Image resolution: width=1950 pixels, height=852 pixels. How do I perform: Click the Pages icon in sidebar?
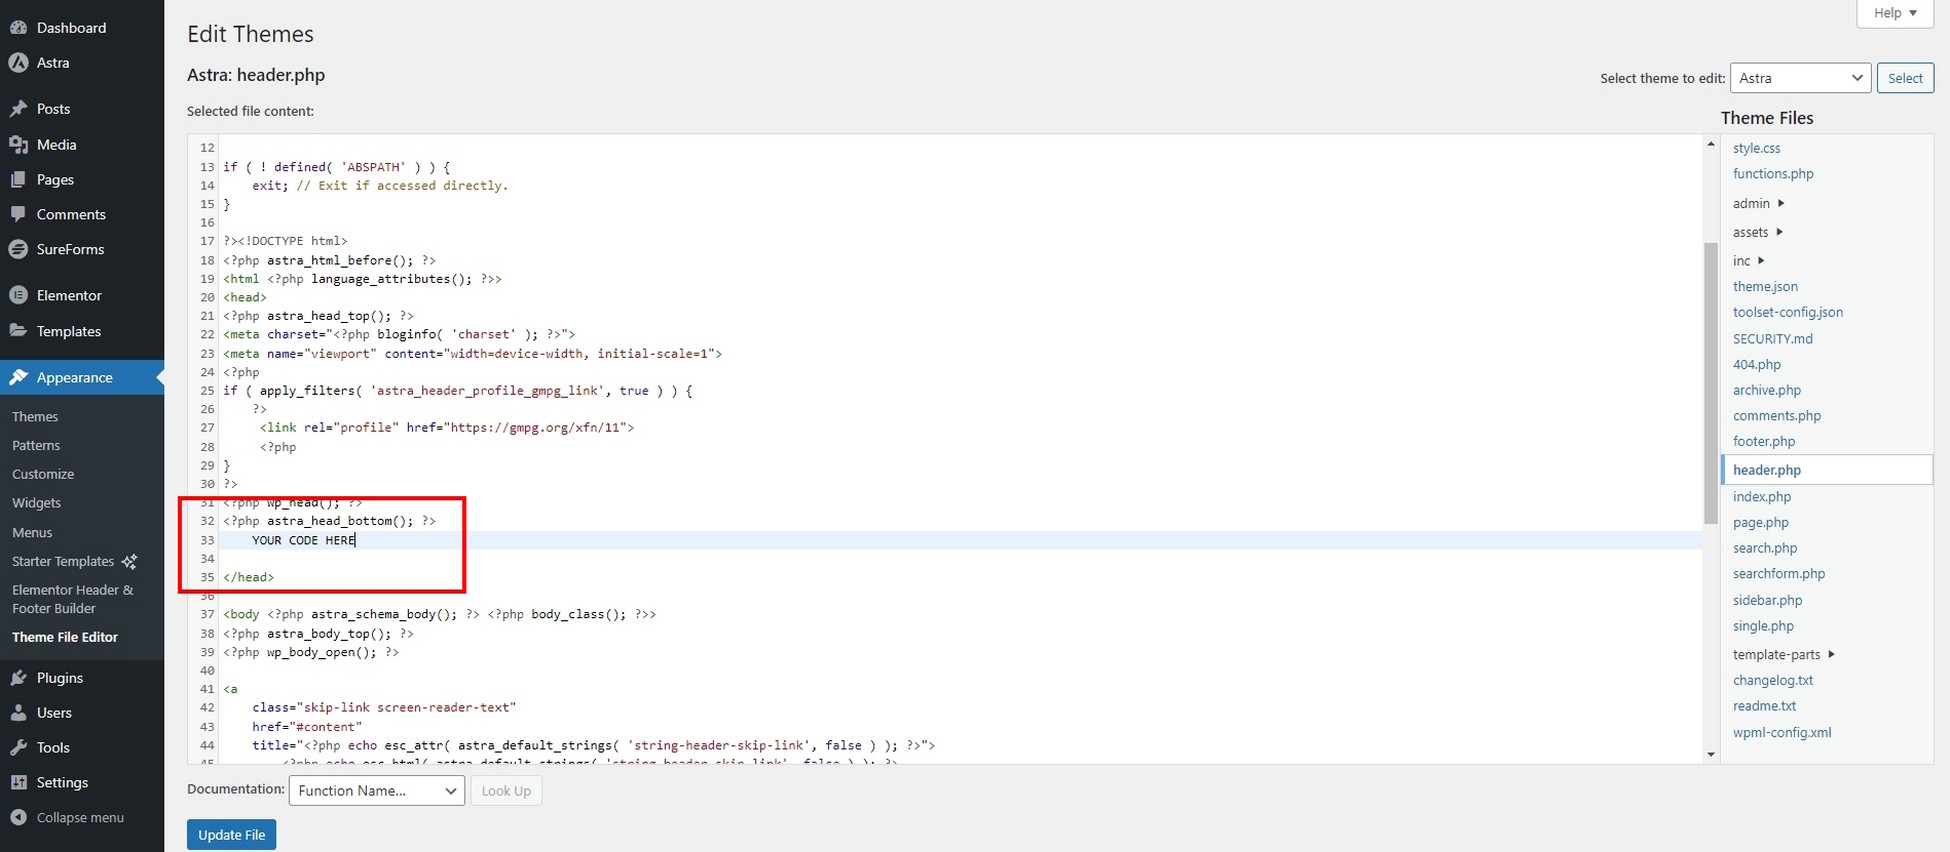coord(18,180)
